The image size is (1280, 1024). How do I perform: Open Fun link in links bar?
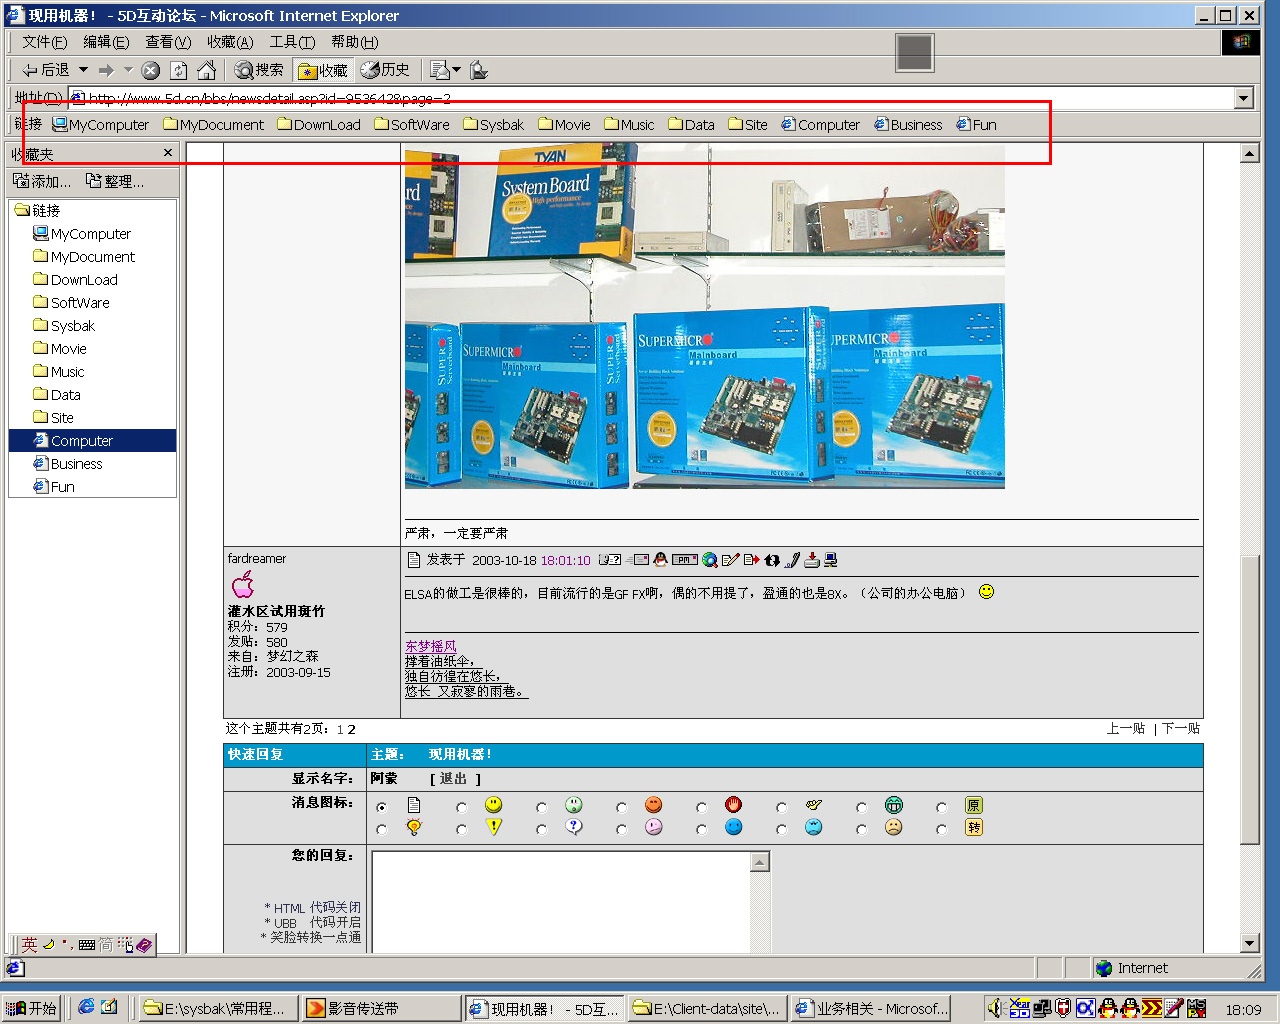tap(977, 125)
